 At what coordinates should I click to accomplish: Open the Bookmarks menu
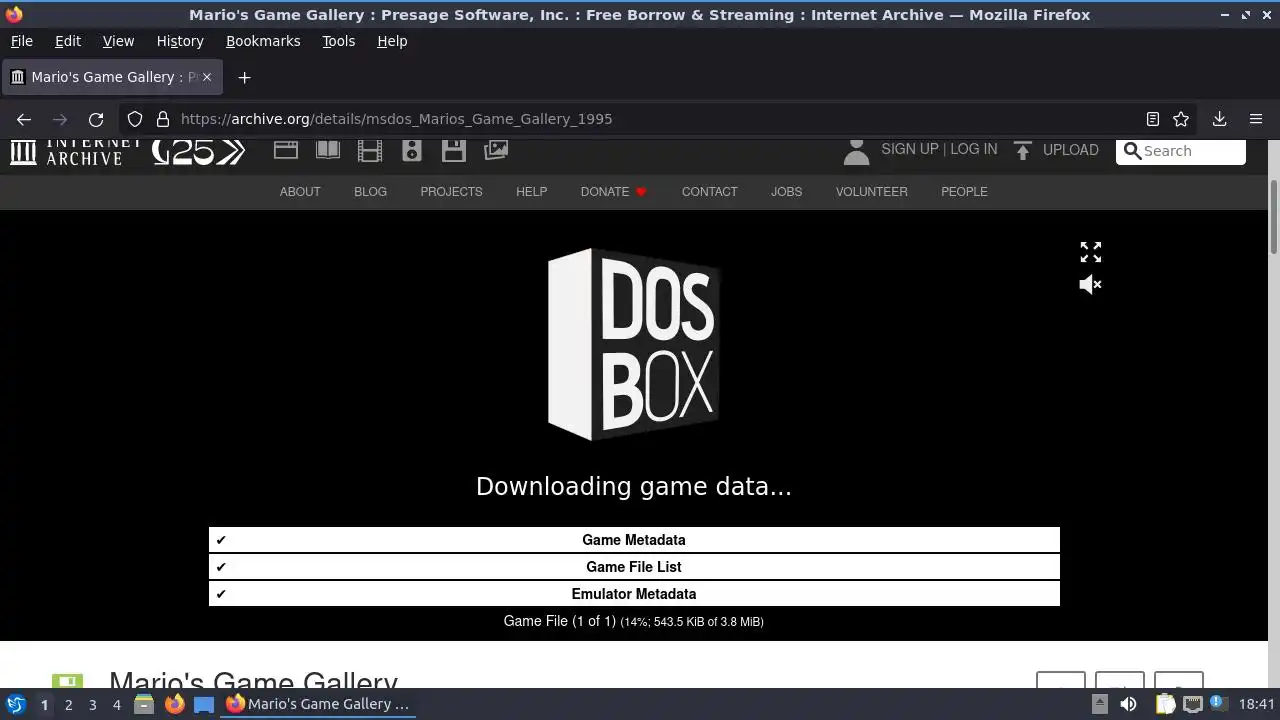point(263,41)
